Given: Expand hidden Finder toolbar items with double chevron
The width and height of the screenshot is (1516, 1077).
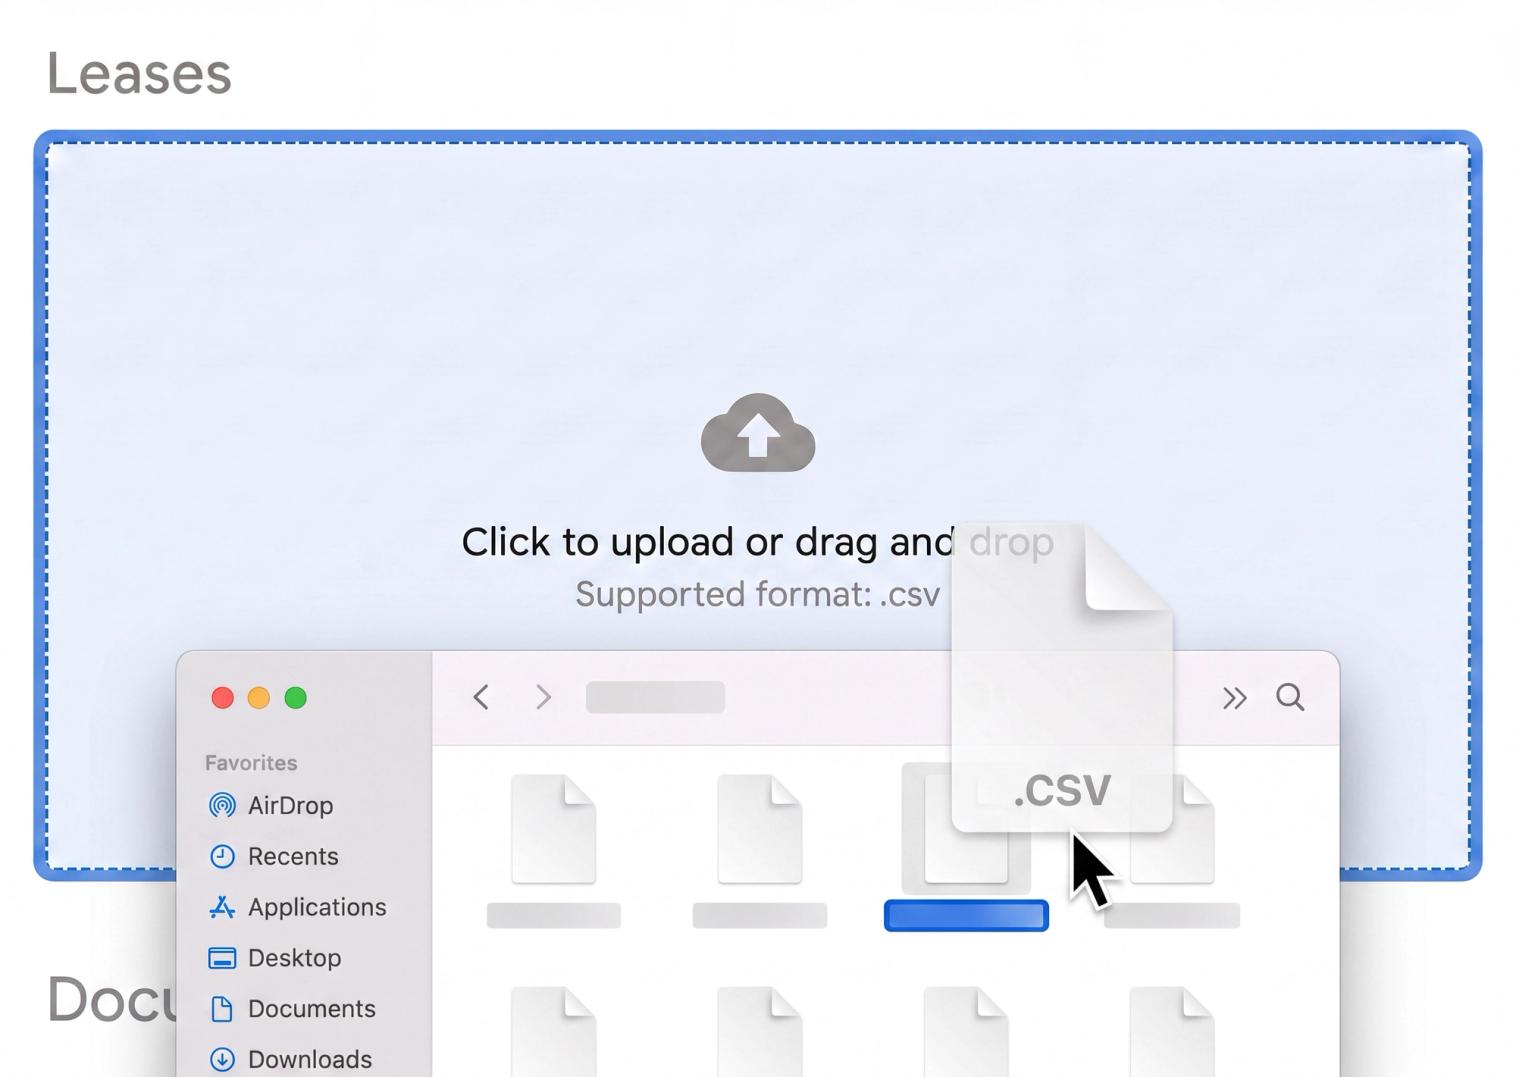Looking at the screenshot, I should [1235, 698].
